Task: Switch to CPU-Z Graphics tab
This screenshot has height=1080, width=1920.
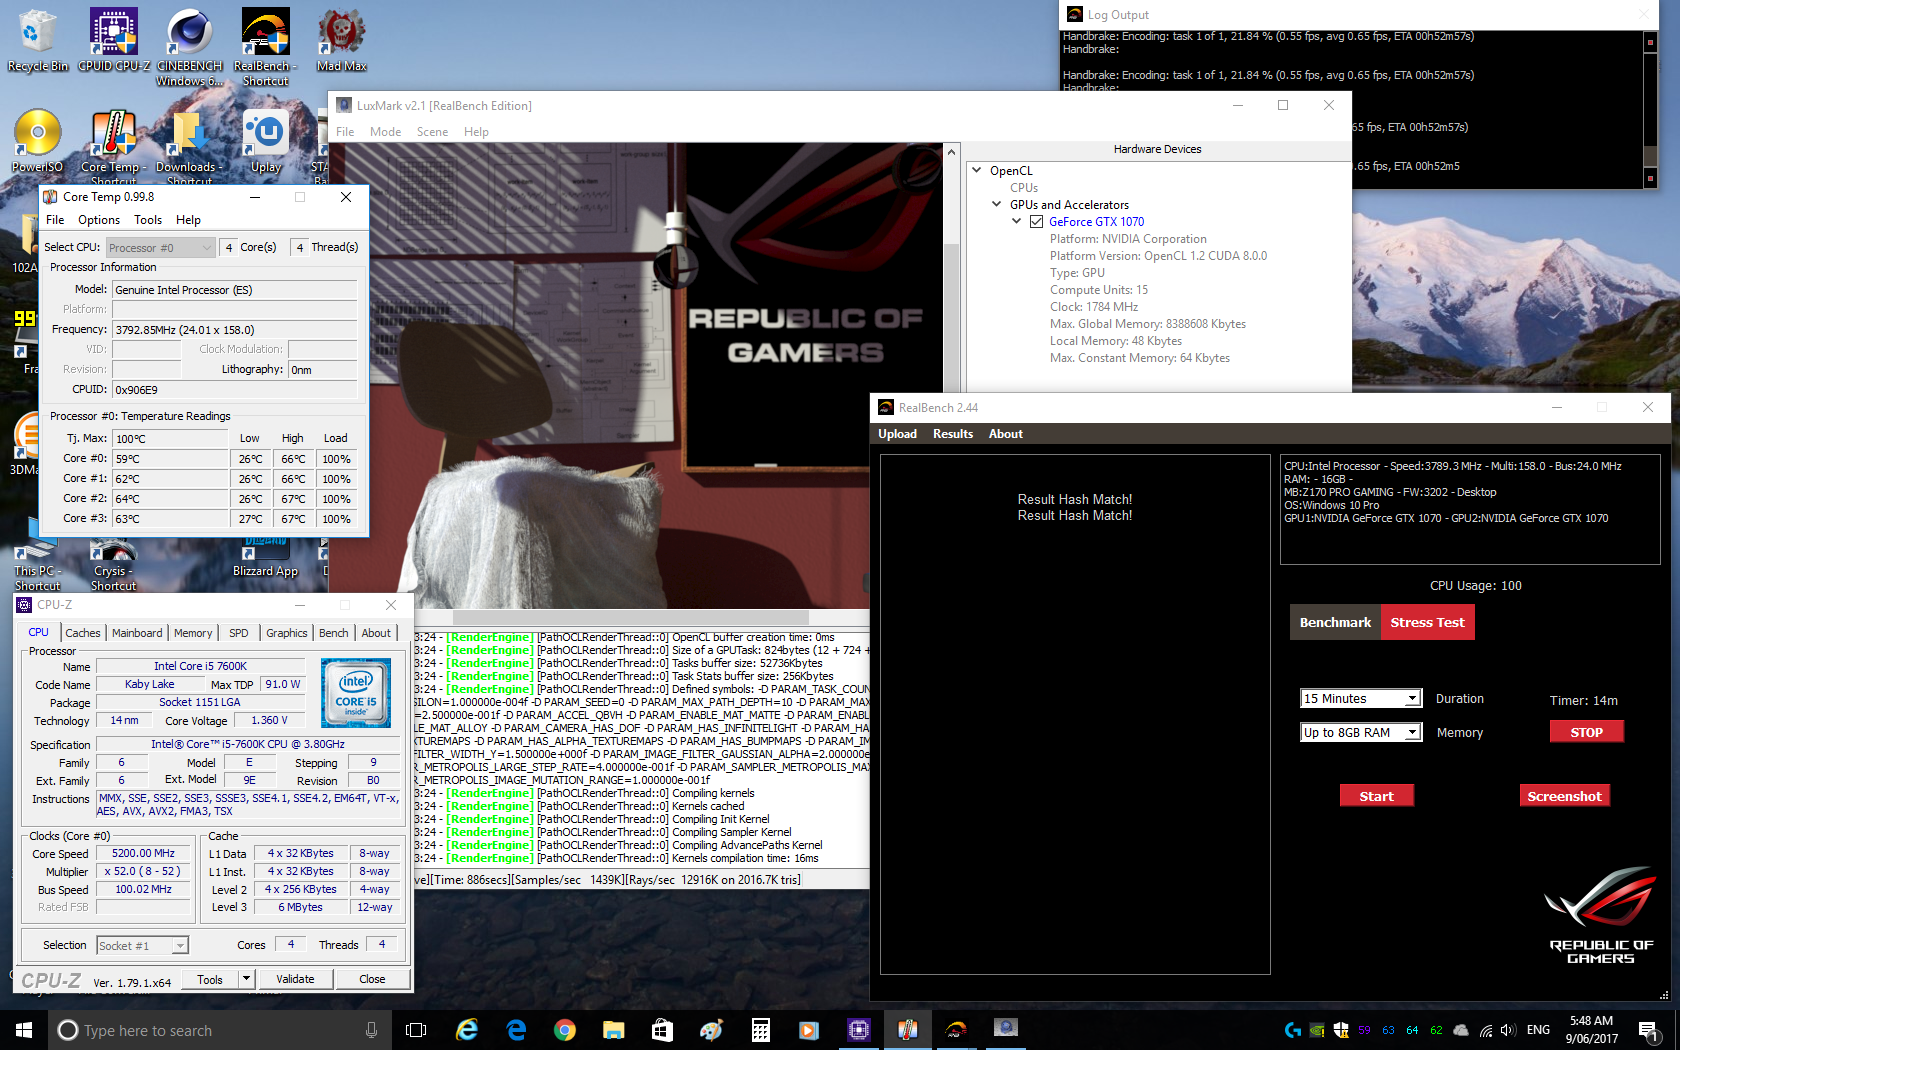Action: pos(287,633)
